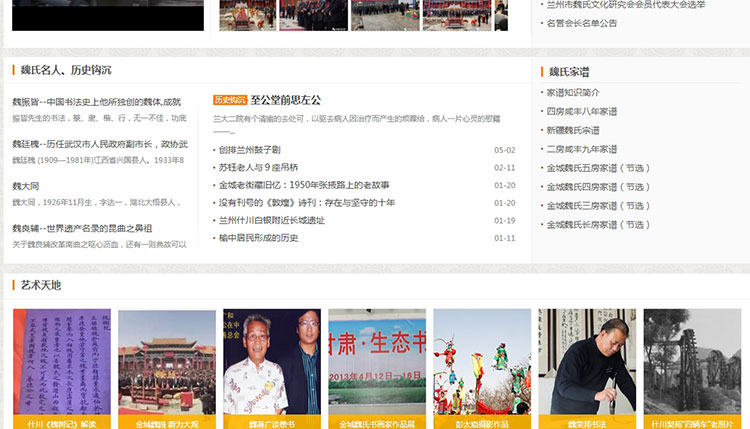Click the orange 历史钩沉 tag
Image resolution: width=750 pixels, height=429 pixels.
[x=229, y=100]
